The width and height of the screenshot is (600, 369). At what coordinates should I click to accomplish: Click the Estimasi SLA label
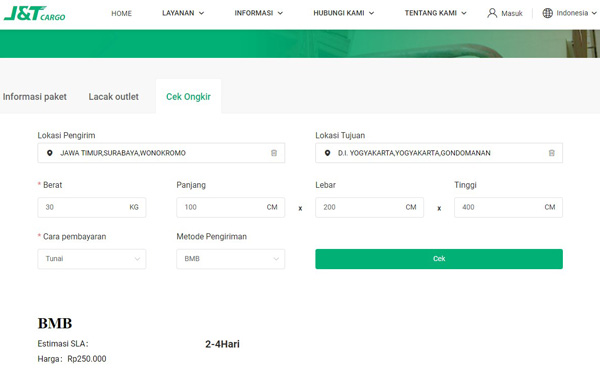(x=63, y=344)
